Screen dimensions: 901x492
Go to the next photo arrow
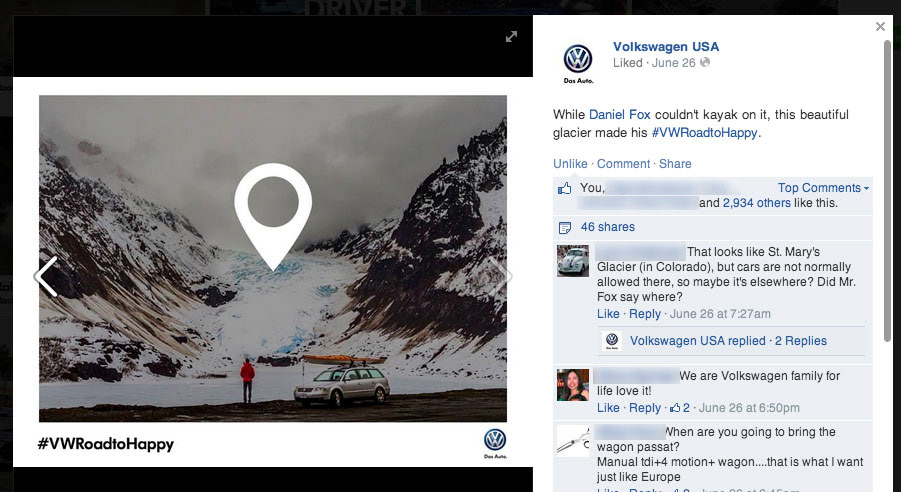coord(500,276)
